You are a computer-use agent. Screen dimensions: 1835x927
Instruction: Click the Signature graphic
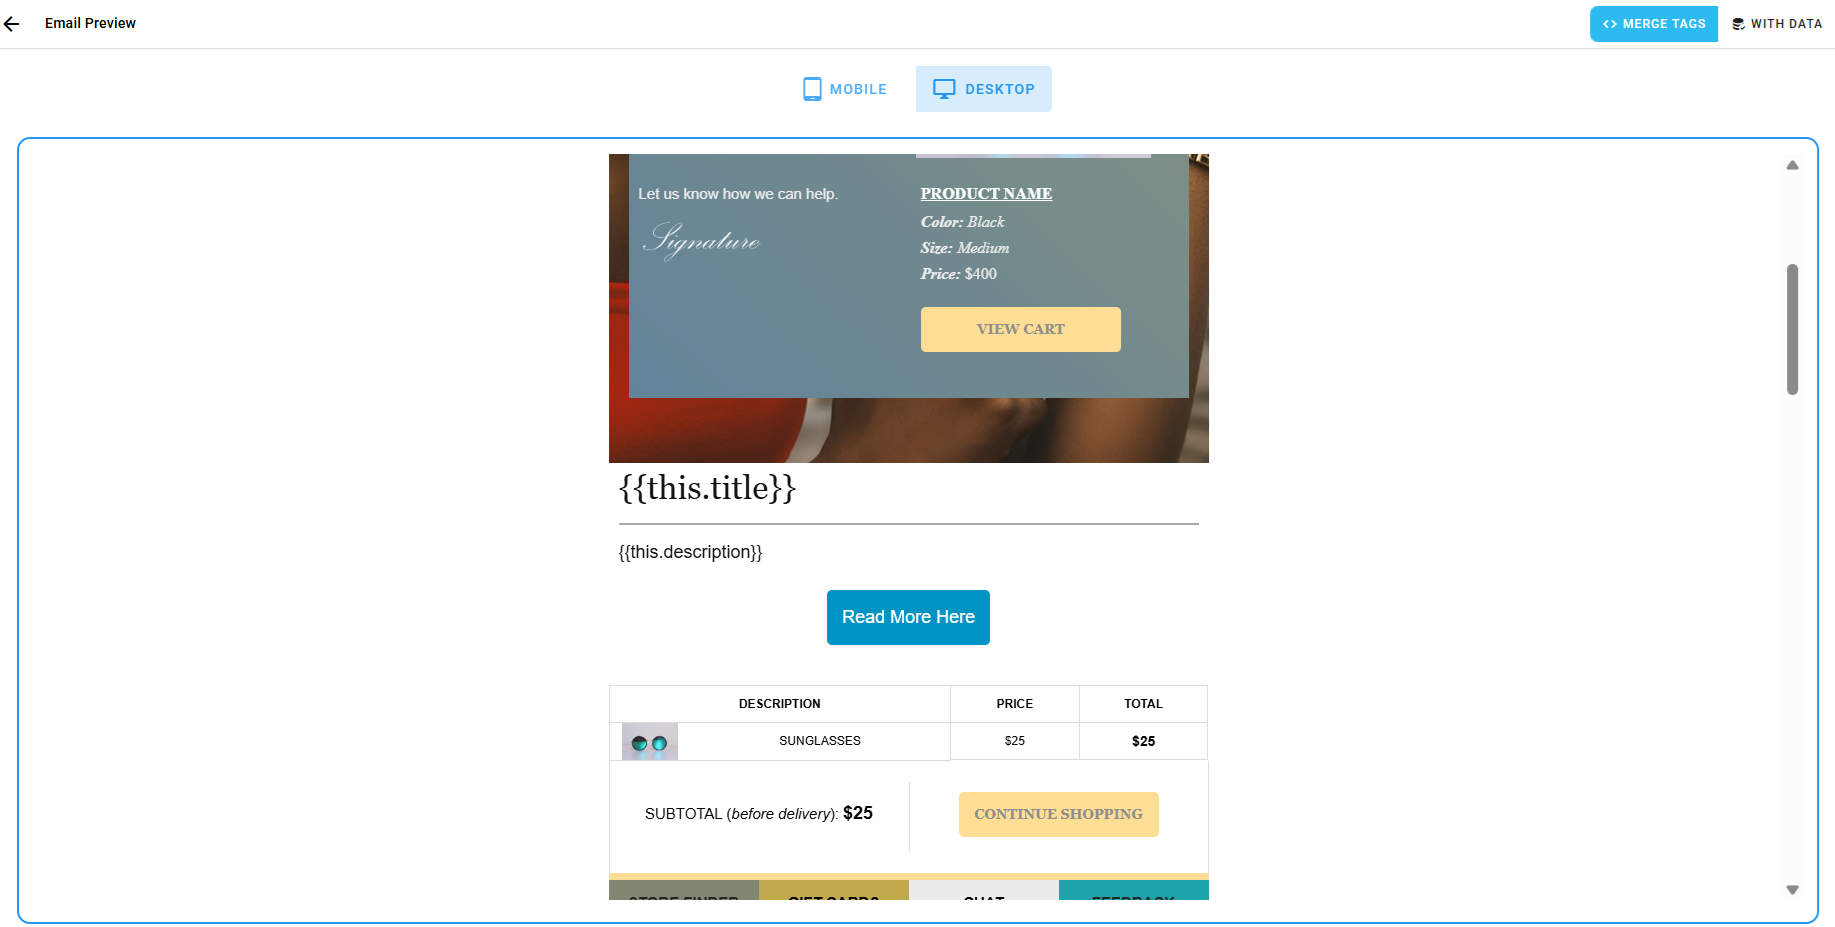[x=702, y=241]
